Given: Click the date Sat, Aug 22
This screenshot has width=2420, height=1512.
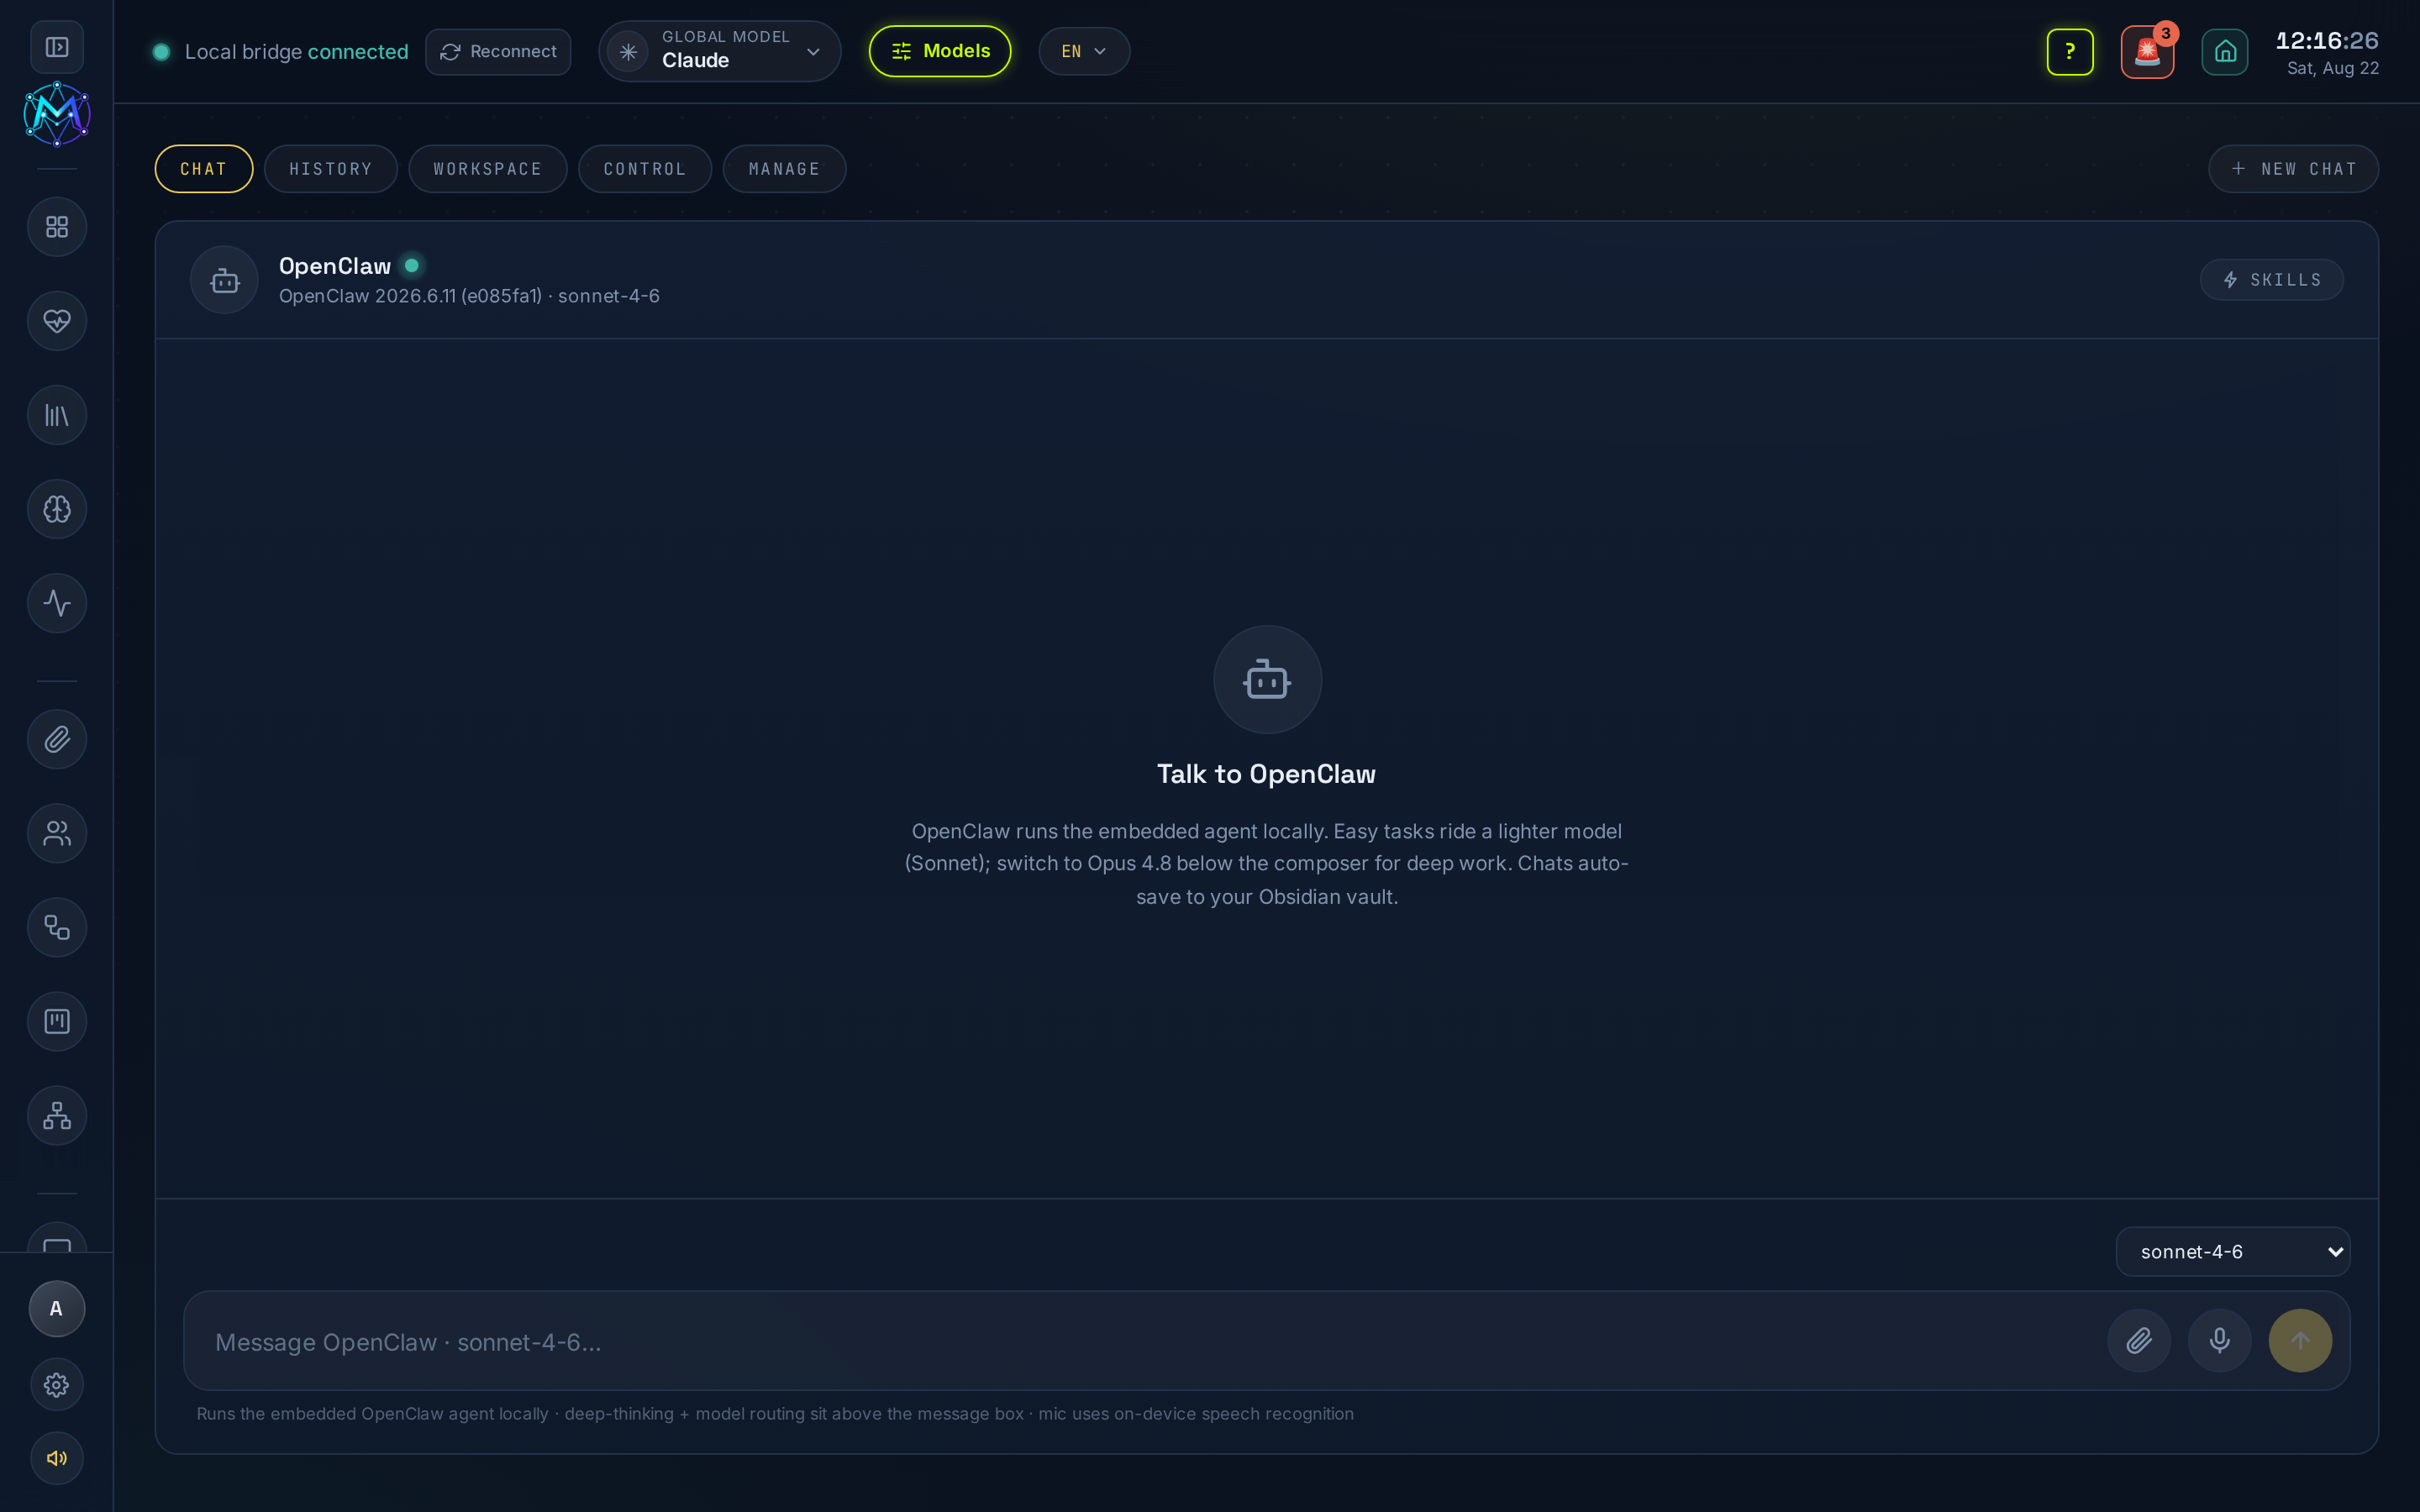Looking at the screenshot, I should pos(2333,68).
